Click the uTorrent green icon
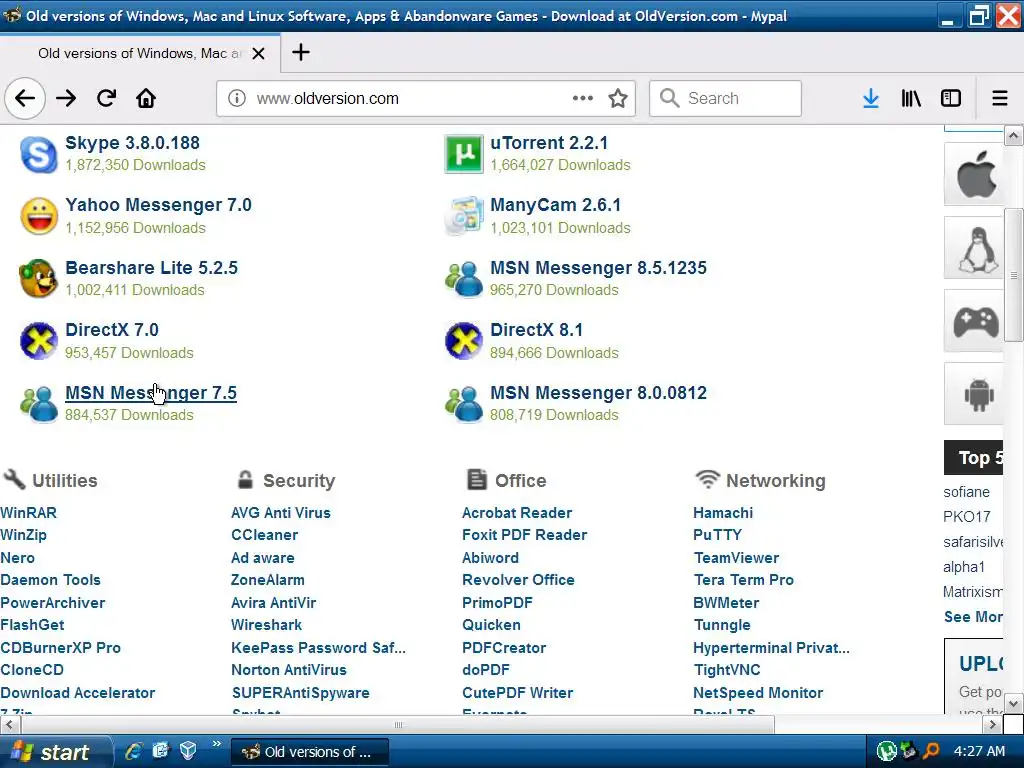 (464, 154)
